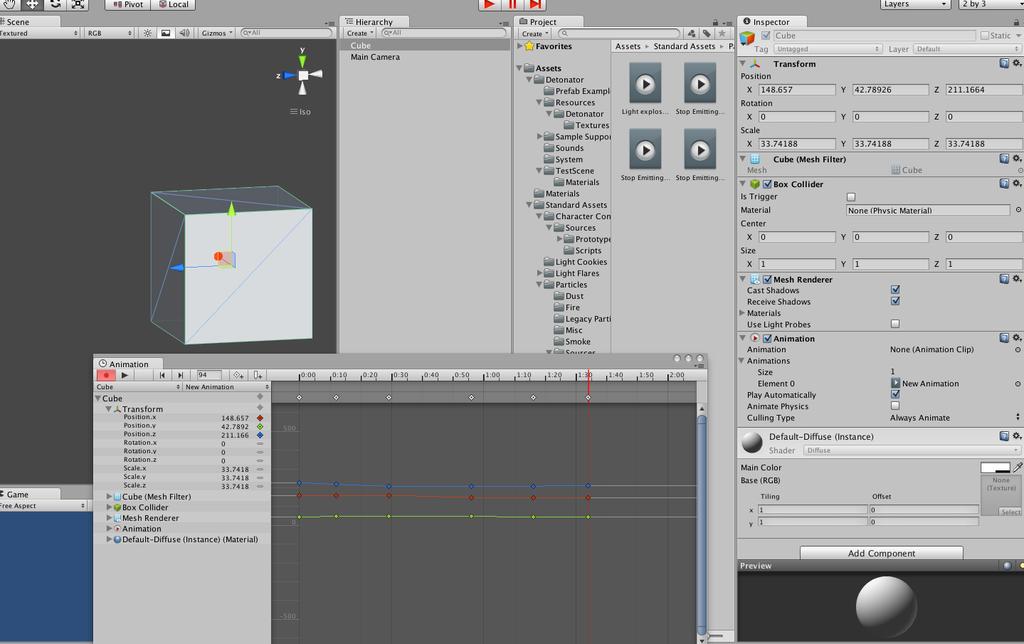Go to previous keyframe in Animation window
The width and height of the screenshot is (1024, 644).
[x=162, y=375]
